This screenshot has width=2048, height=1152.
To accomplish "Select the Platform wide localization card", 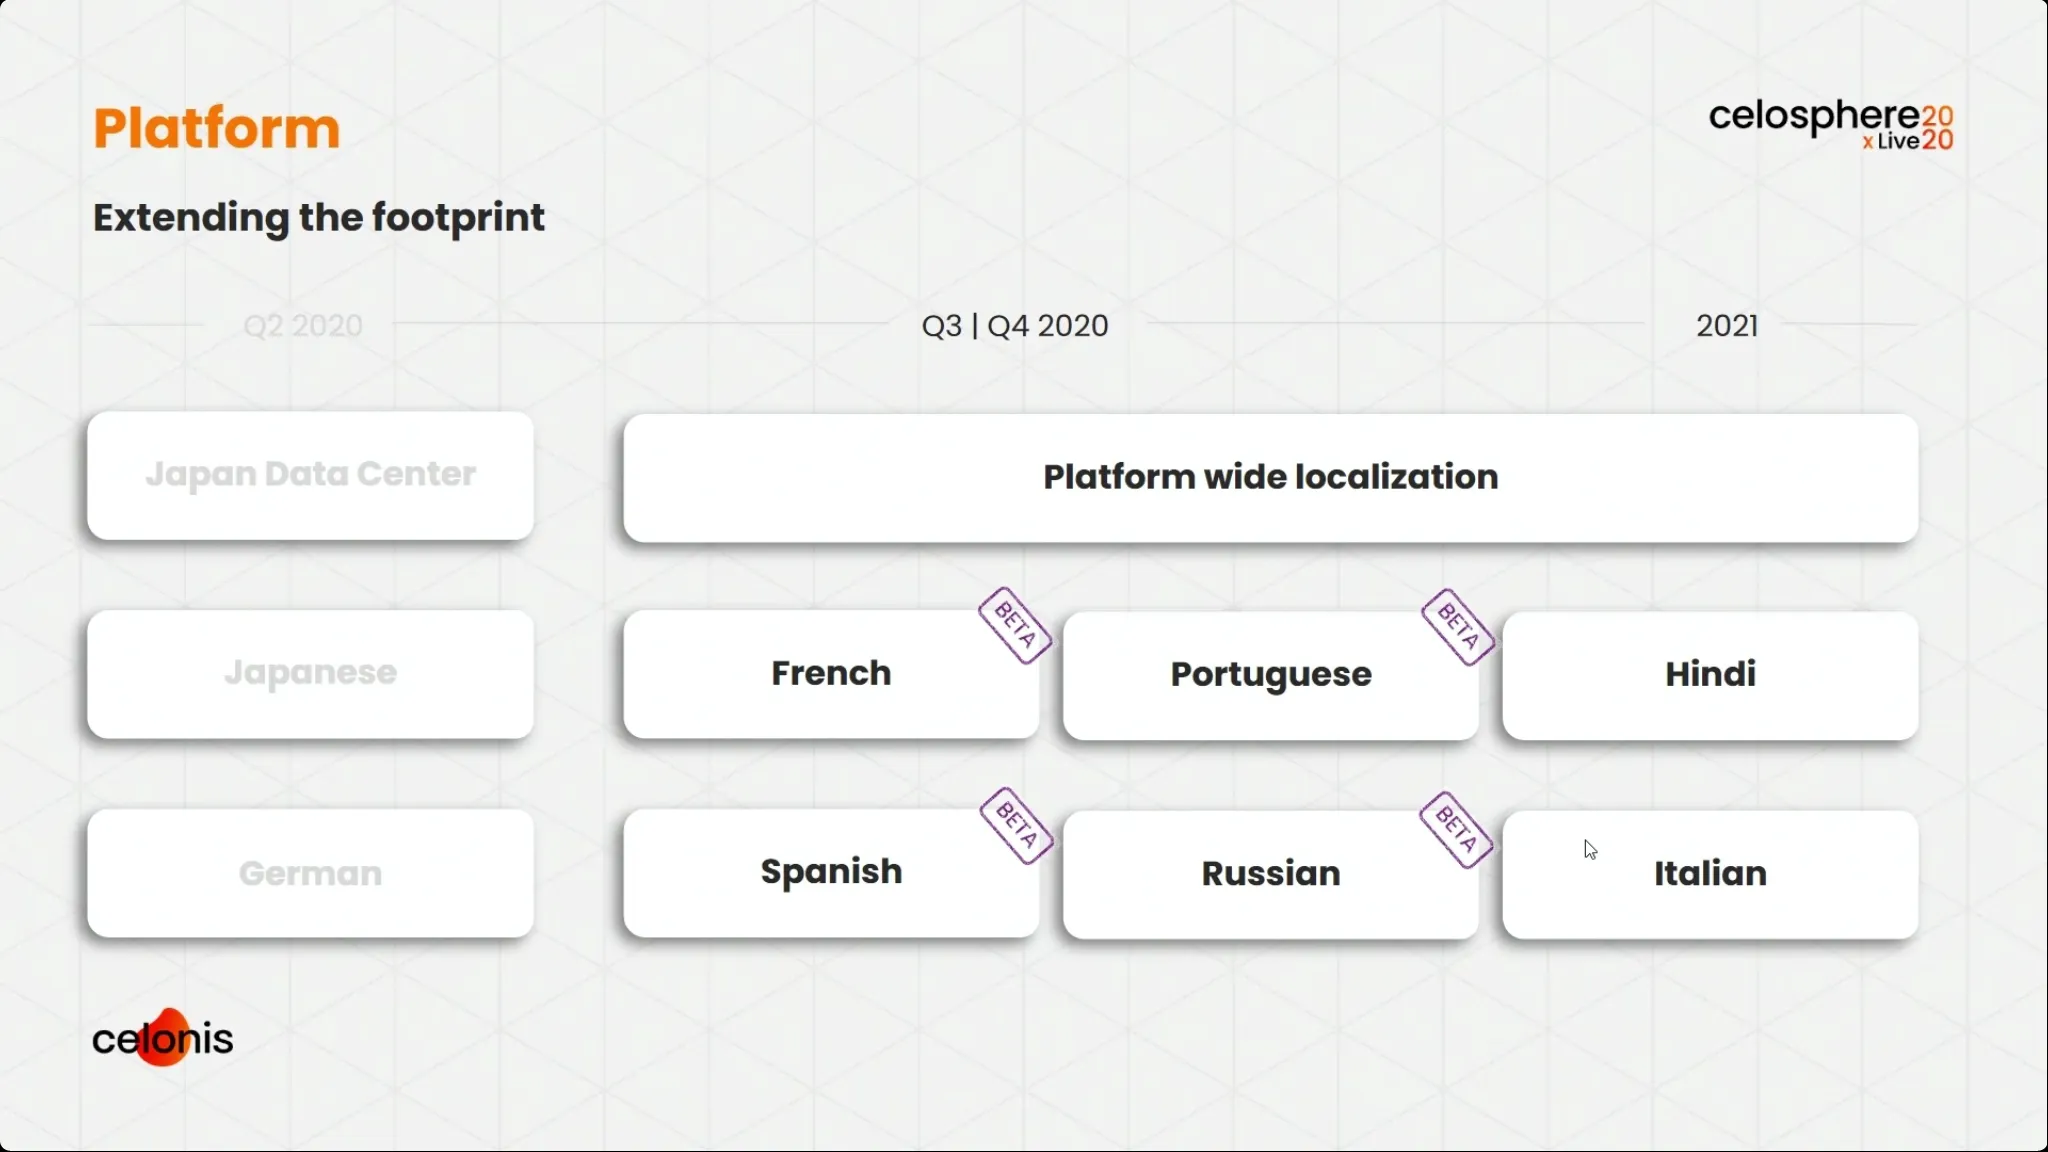I will click(1270, 477).
